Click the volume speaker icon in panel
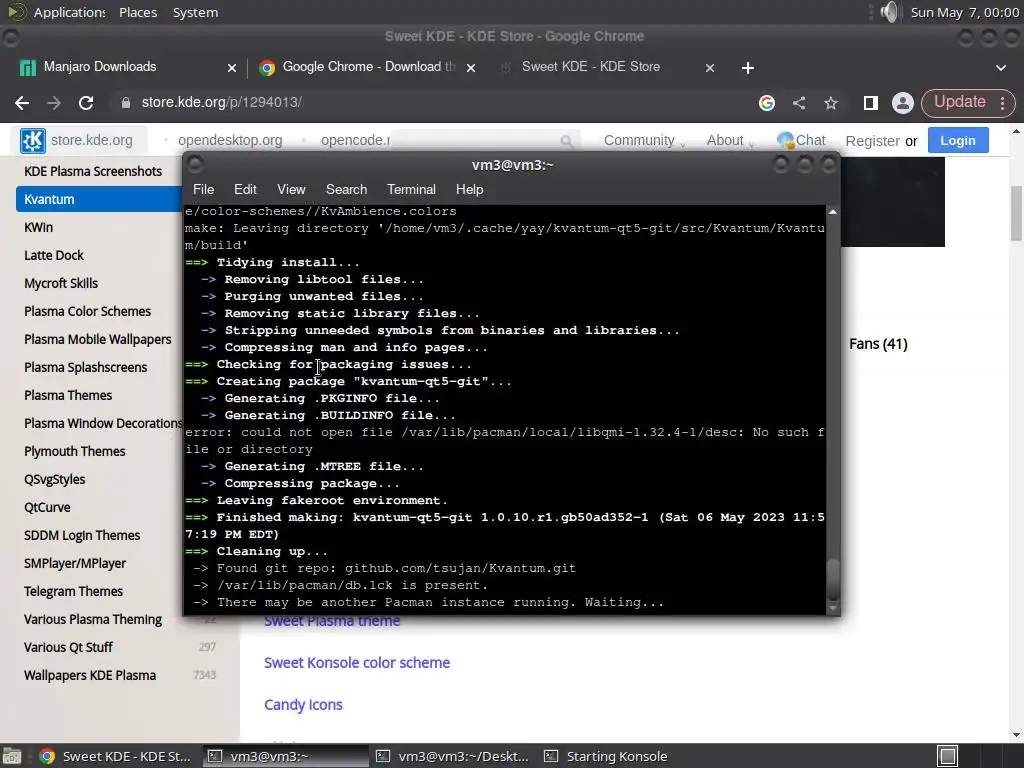Image resolution: width=1024 pixels, height=768 pixels. [889, 12]
